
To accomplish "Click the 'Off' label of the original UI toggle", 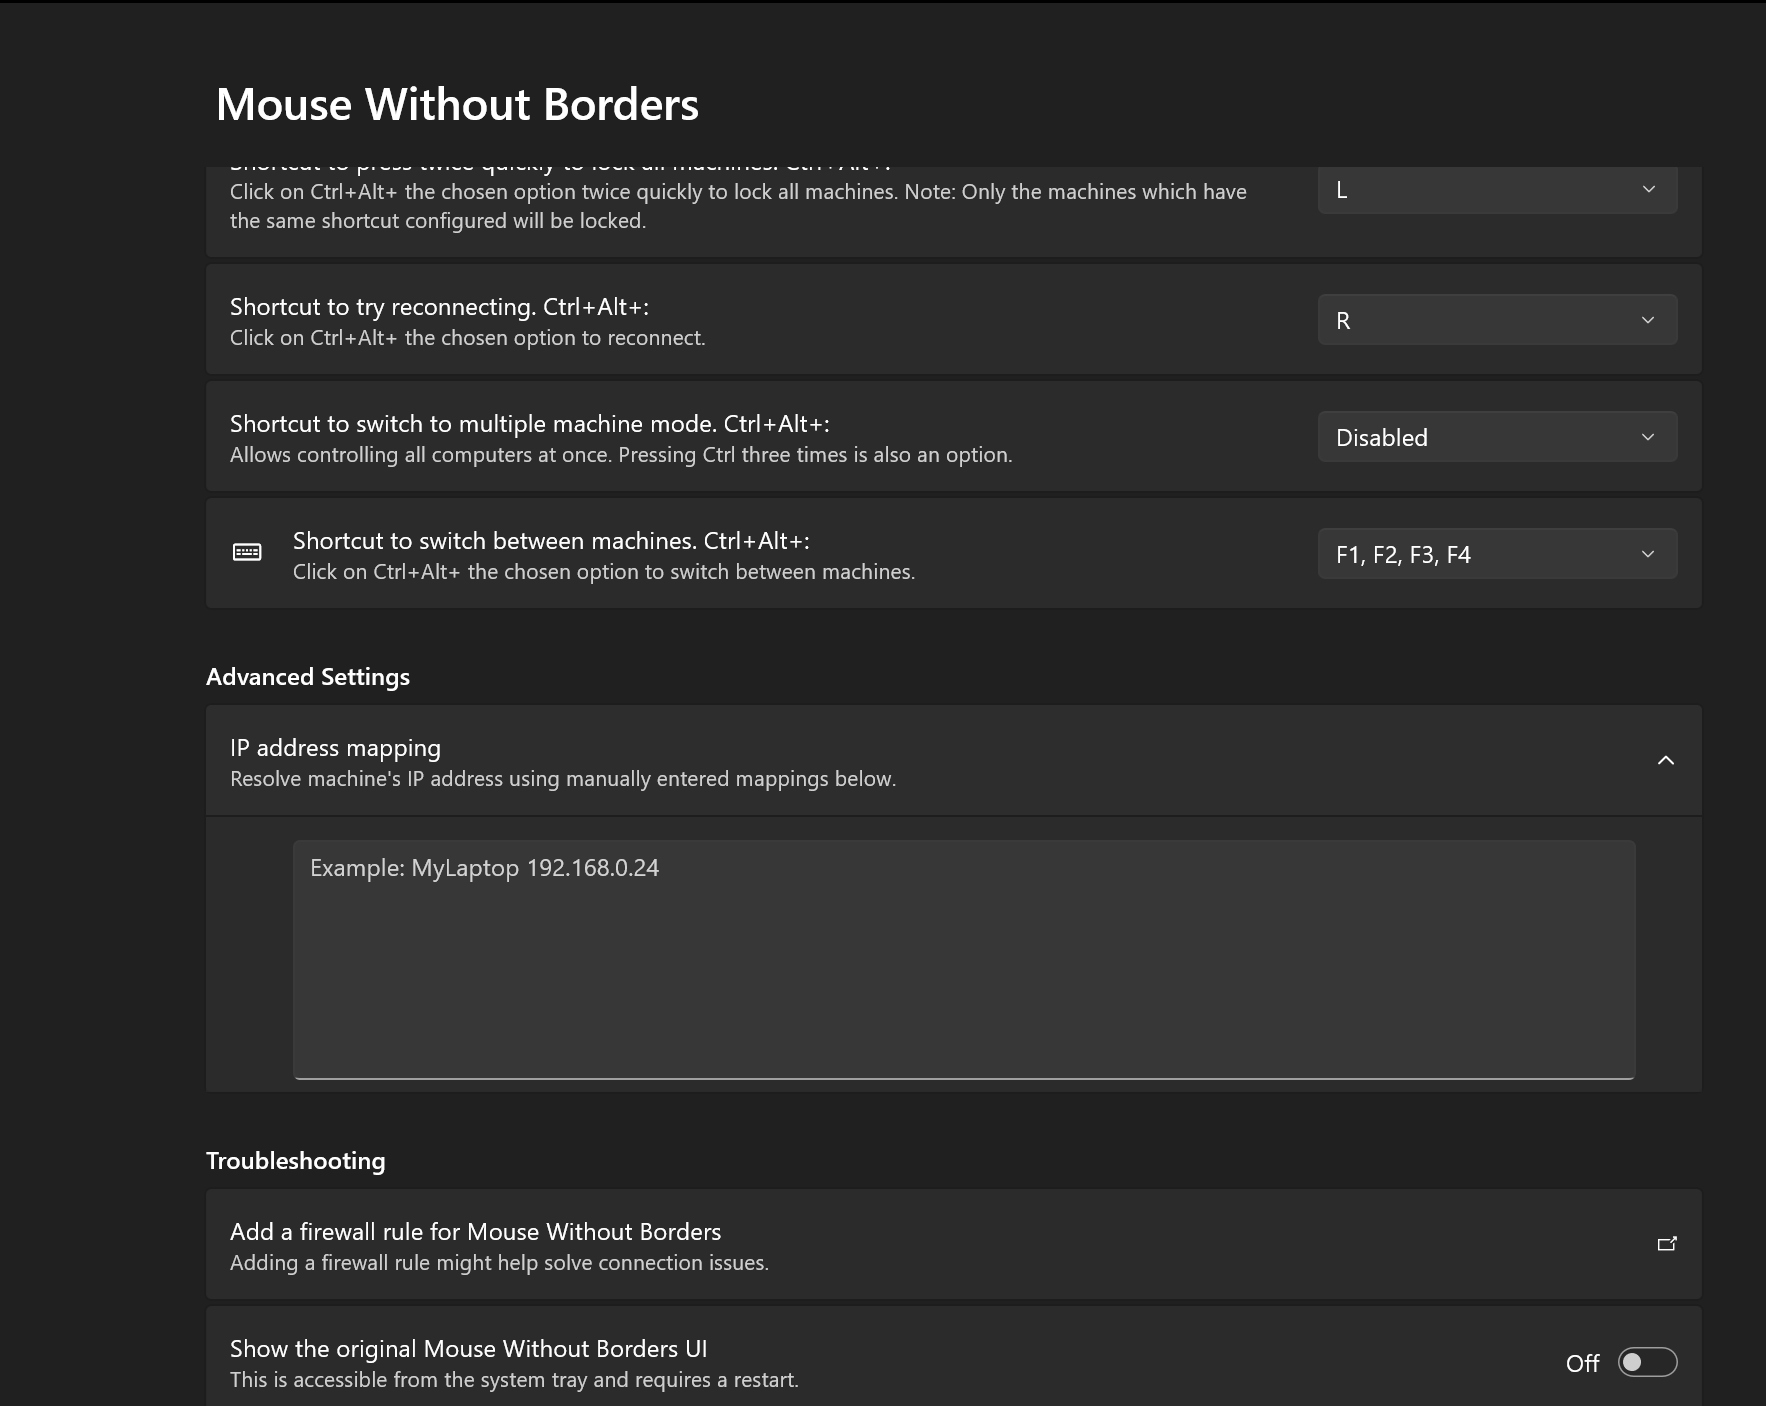I will (1583, 1363).
